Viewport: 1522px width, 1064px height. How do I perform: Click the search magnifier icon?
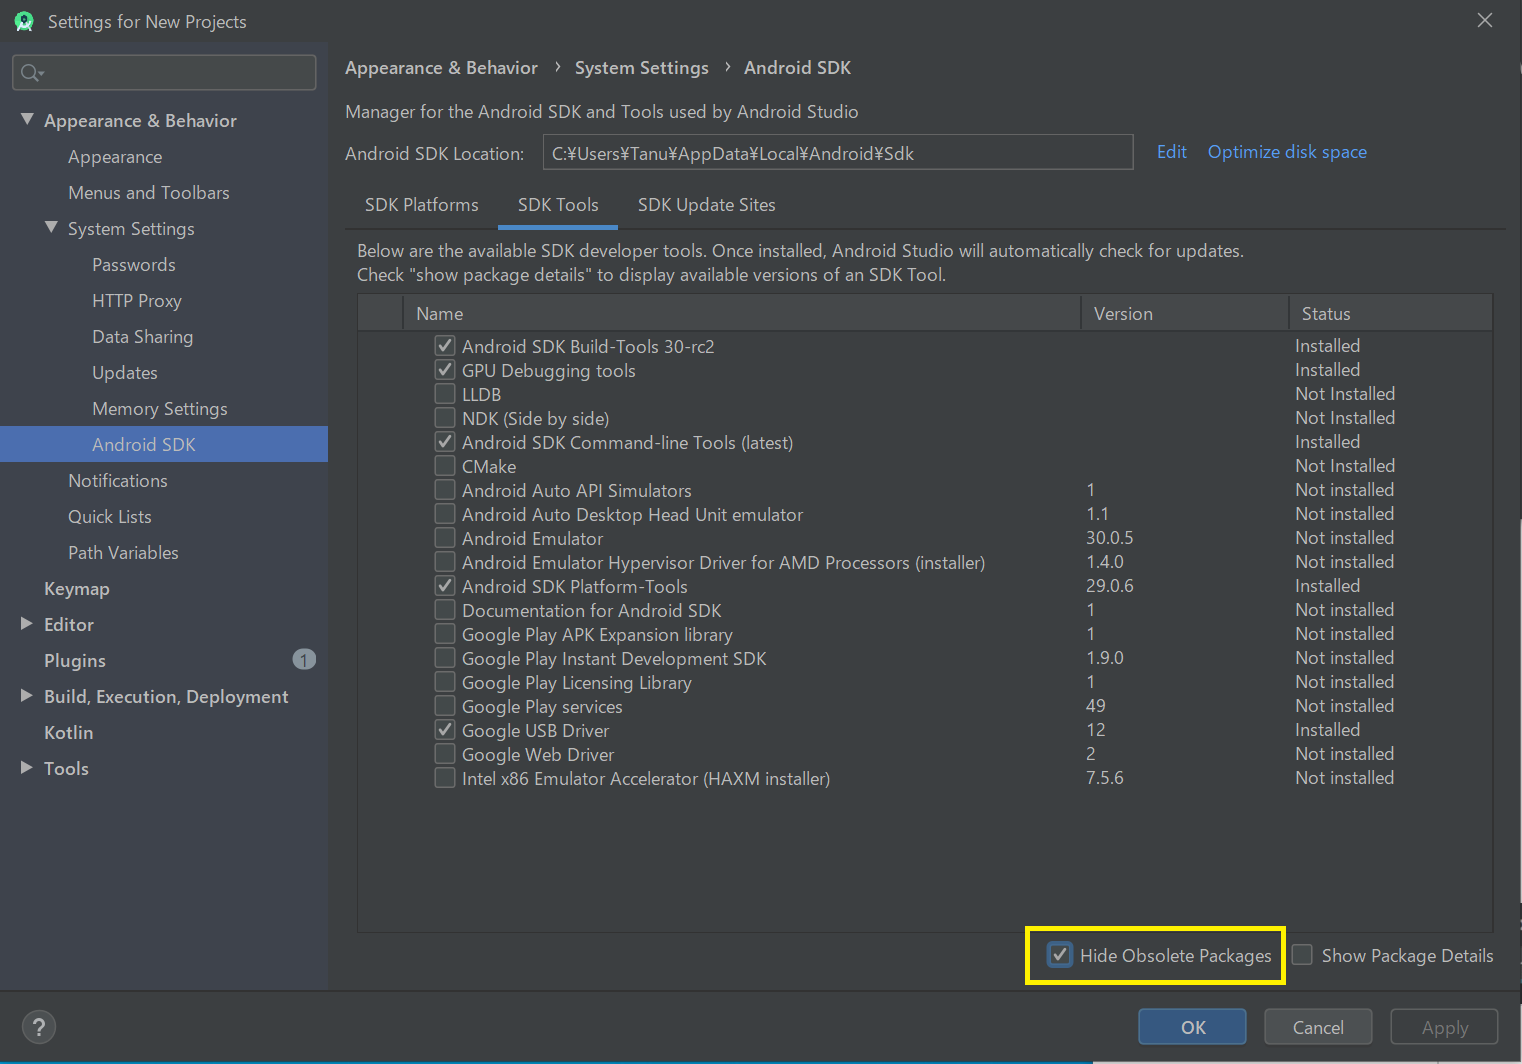pos(31,72)
